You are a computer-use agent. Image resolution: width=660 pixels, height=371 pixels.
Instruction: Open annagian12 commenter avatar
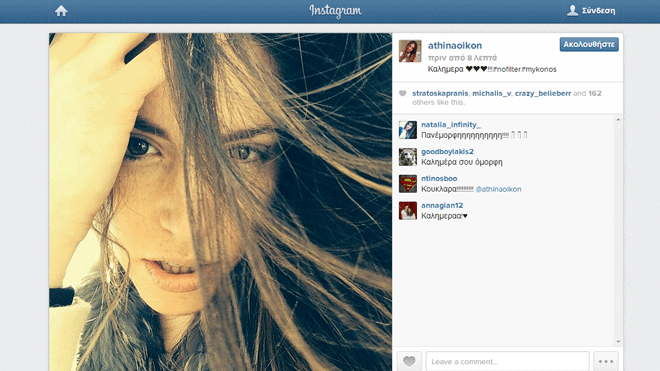tap(408, 211)
